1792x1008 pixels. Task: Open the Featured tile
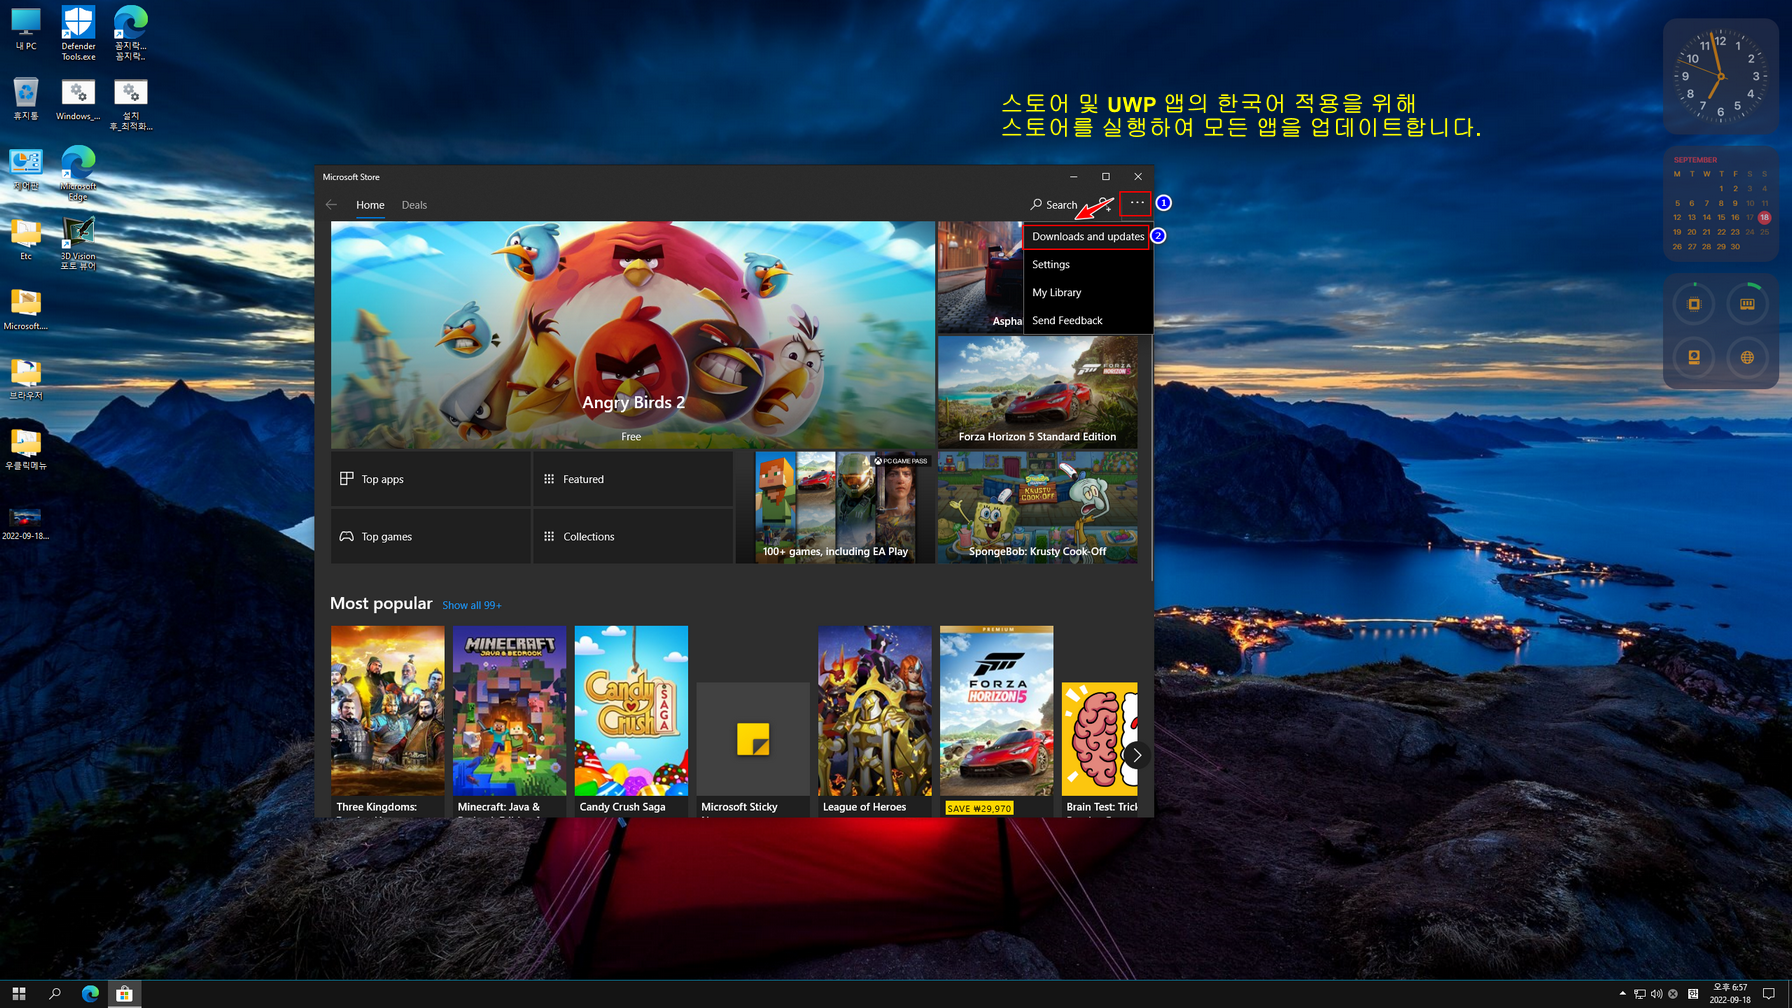pos(632,479)
